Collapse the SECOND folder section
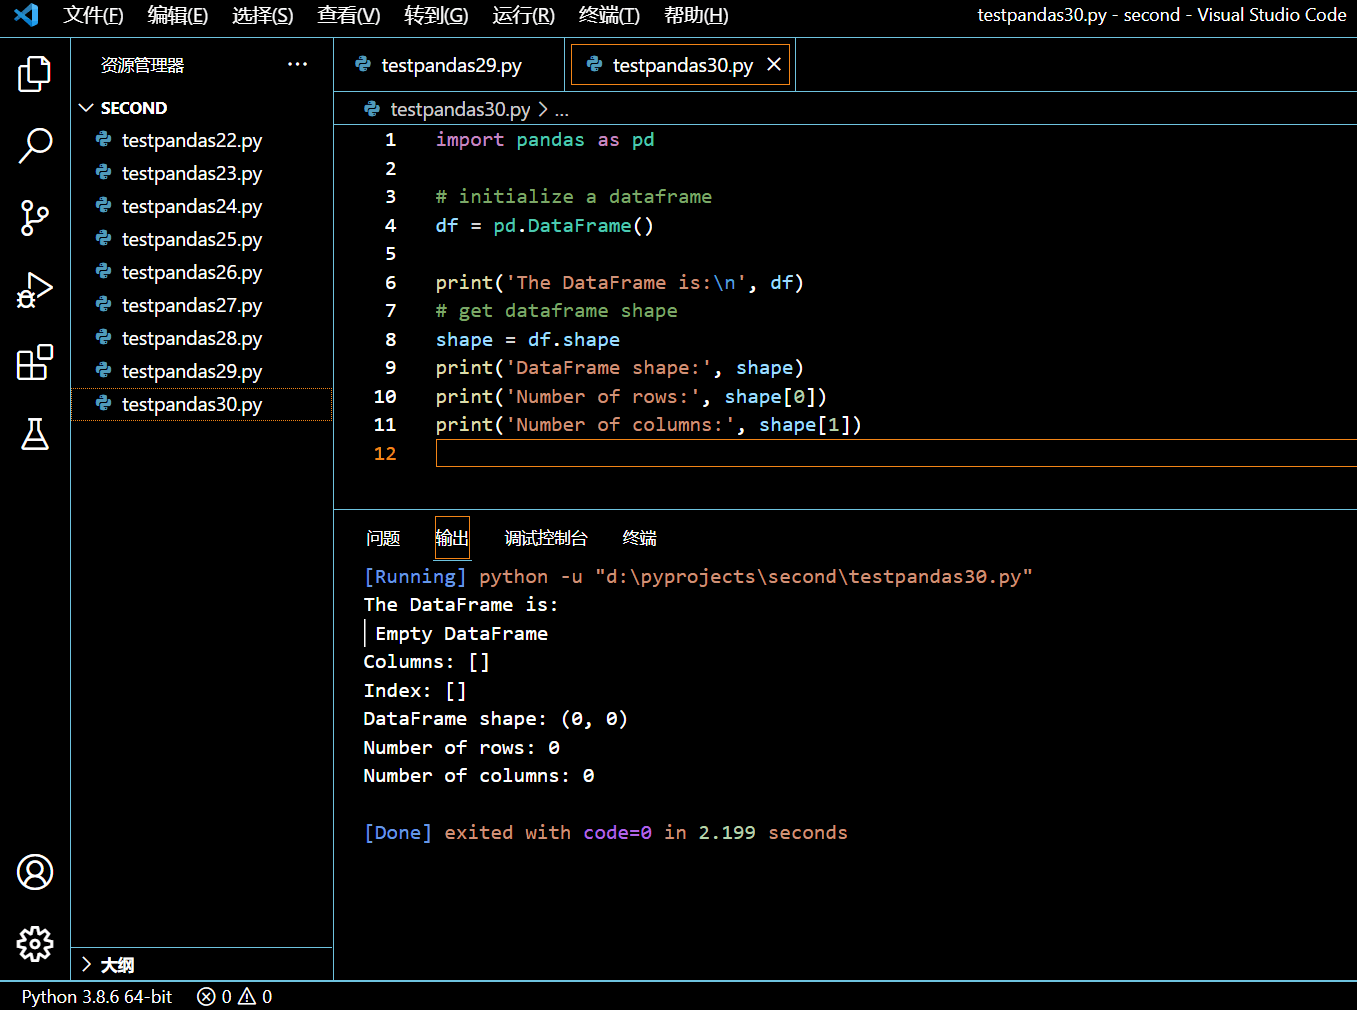This screenshot has width=1357, height=1010. (87, 108)
